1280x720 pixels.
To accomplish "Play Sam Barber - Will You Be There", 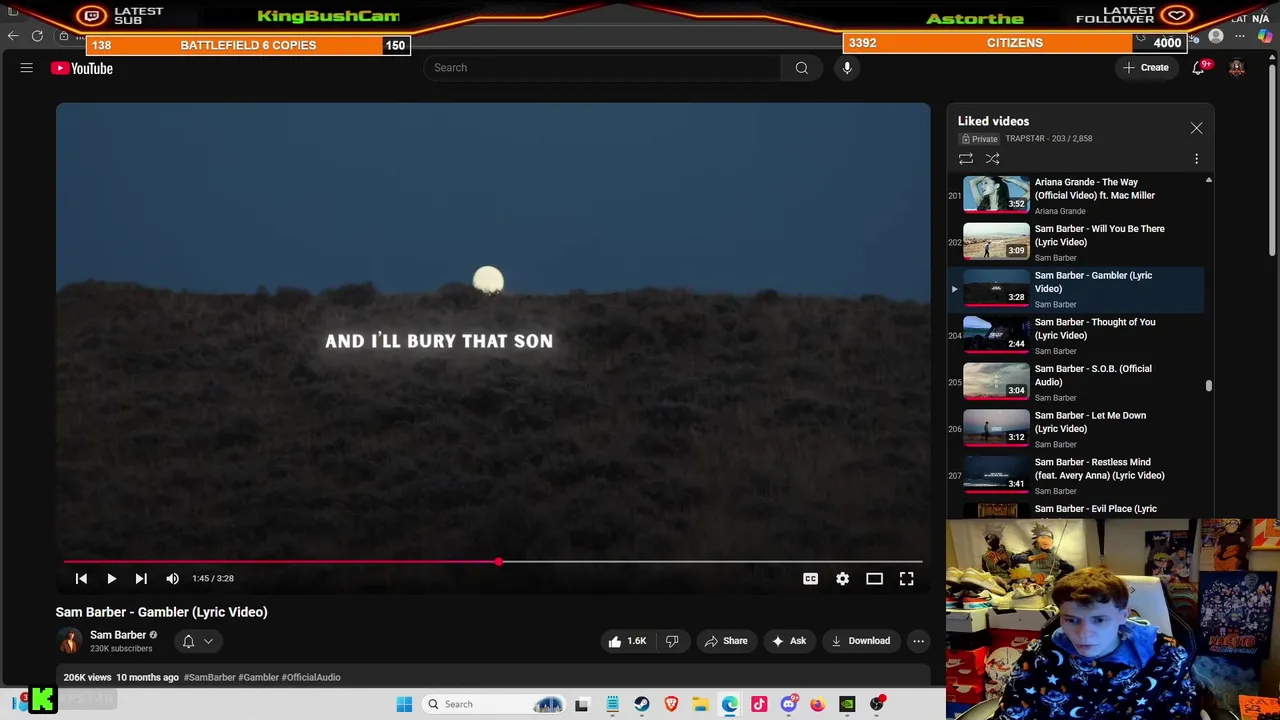I will tap(1076, 242).
